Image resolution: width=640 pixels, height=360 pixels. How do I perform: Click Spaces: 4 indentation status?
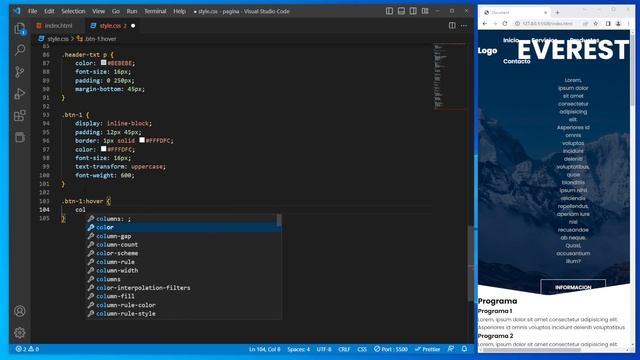[x=298, y=349]
